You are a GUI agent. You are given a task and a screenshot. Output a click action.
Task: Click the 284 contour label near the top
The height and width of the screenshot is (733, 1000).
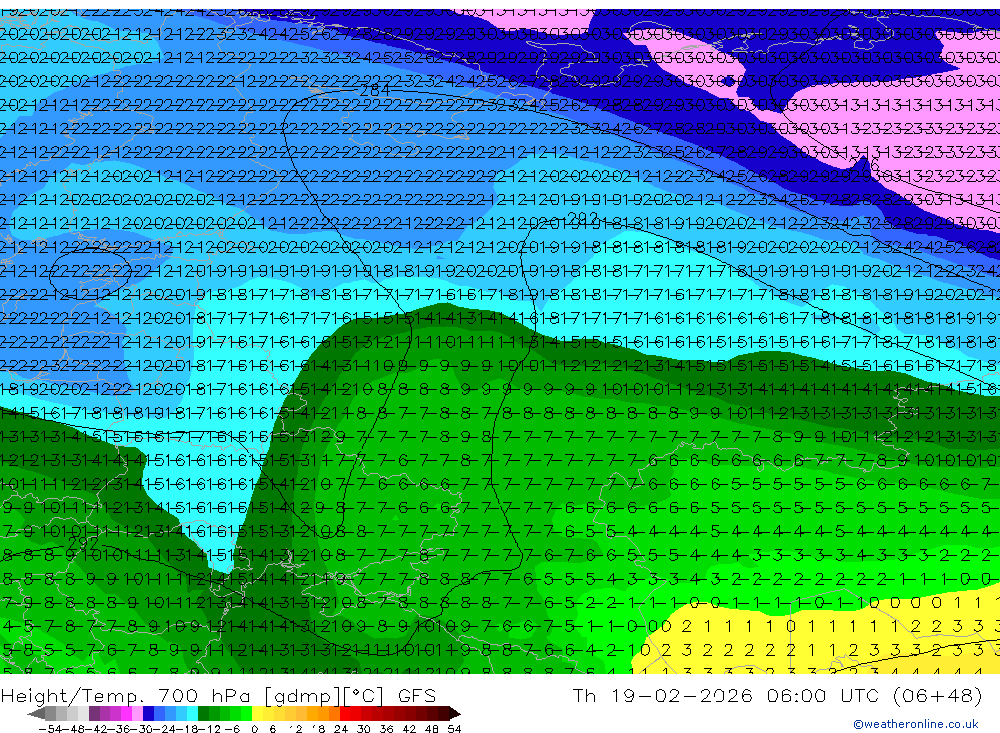coord(375,91)
